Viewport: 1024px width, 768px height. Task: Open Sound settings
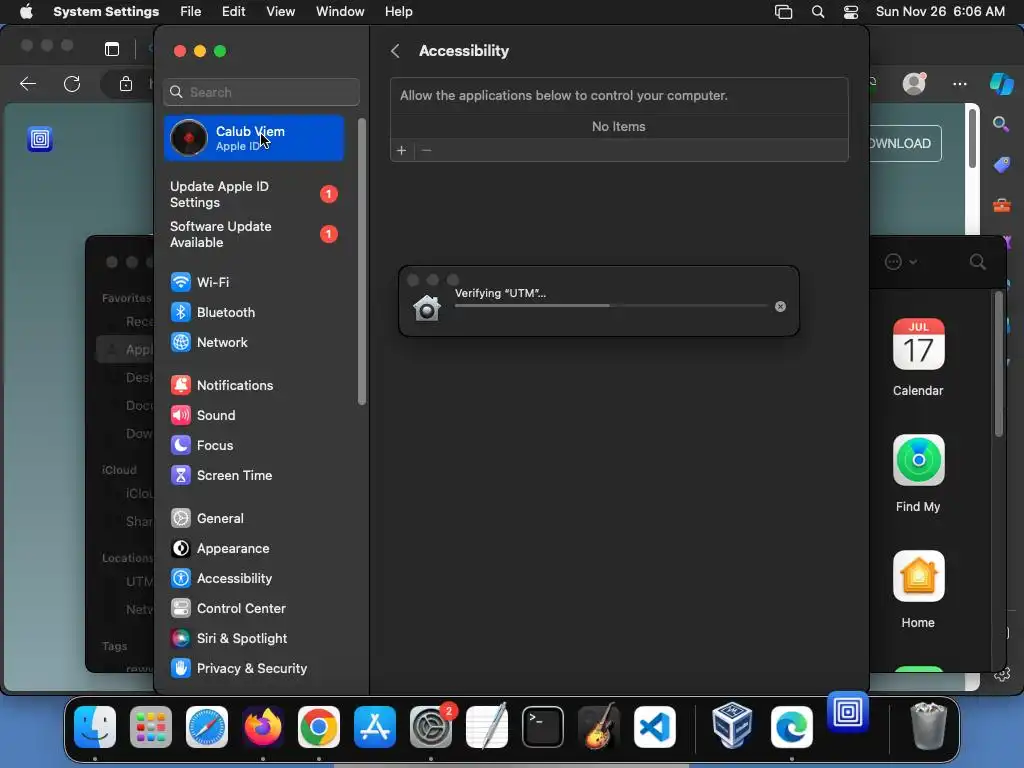click(x=203, y=415)
